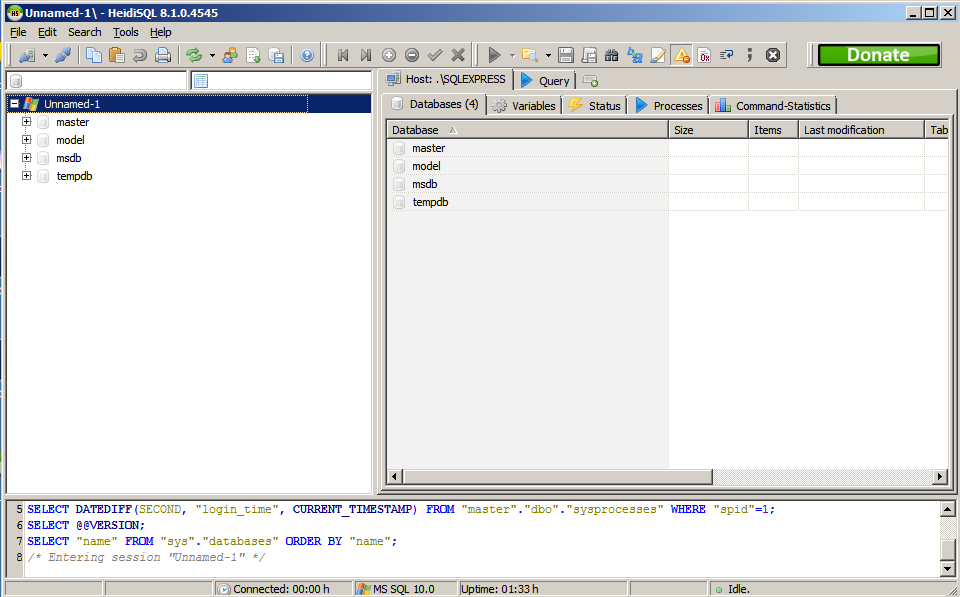Click the Save floppy disk icon
The height and width of the screenshot is (597, 960).
[x=566, y=56]
